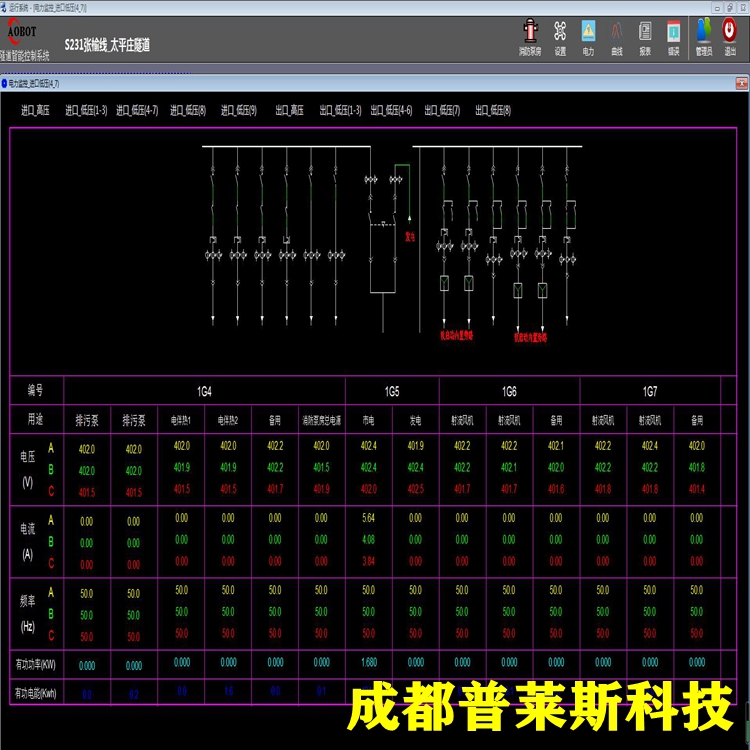Click the AOBOT logo in the header
Image resolution: width=750 pixels, height=750 pixels.
pyautogui.click(x=21, y=31)
